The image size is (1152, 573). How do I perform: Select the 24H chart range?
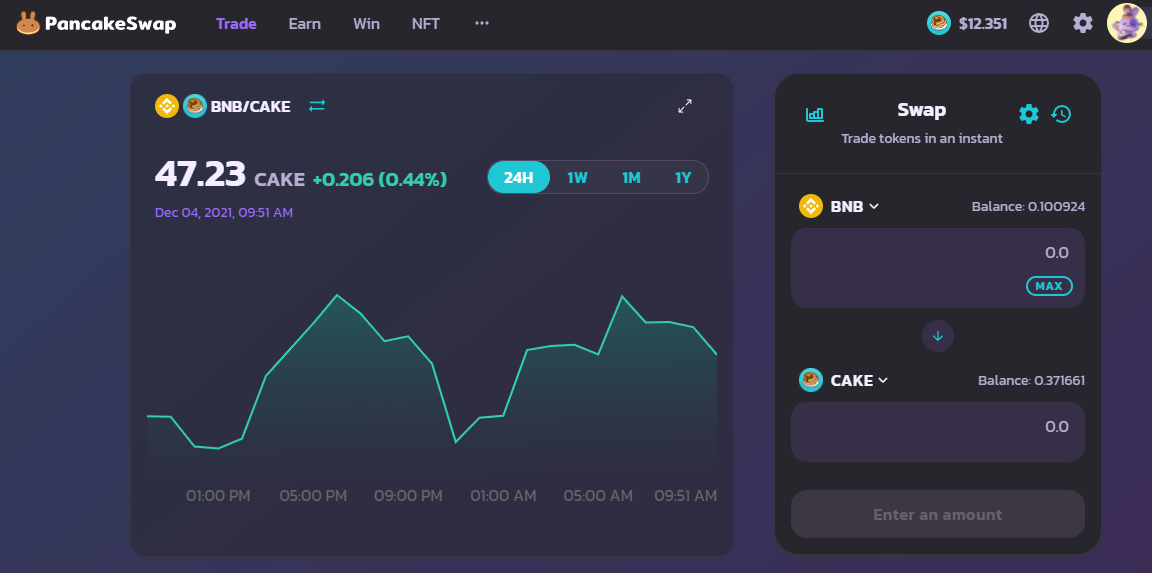(x=518, y=177)
